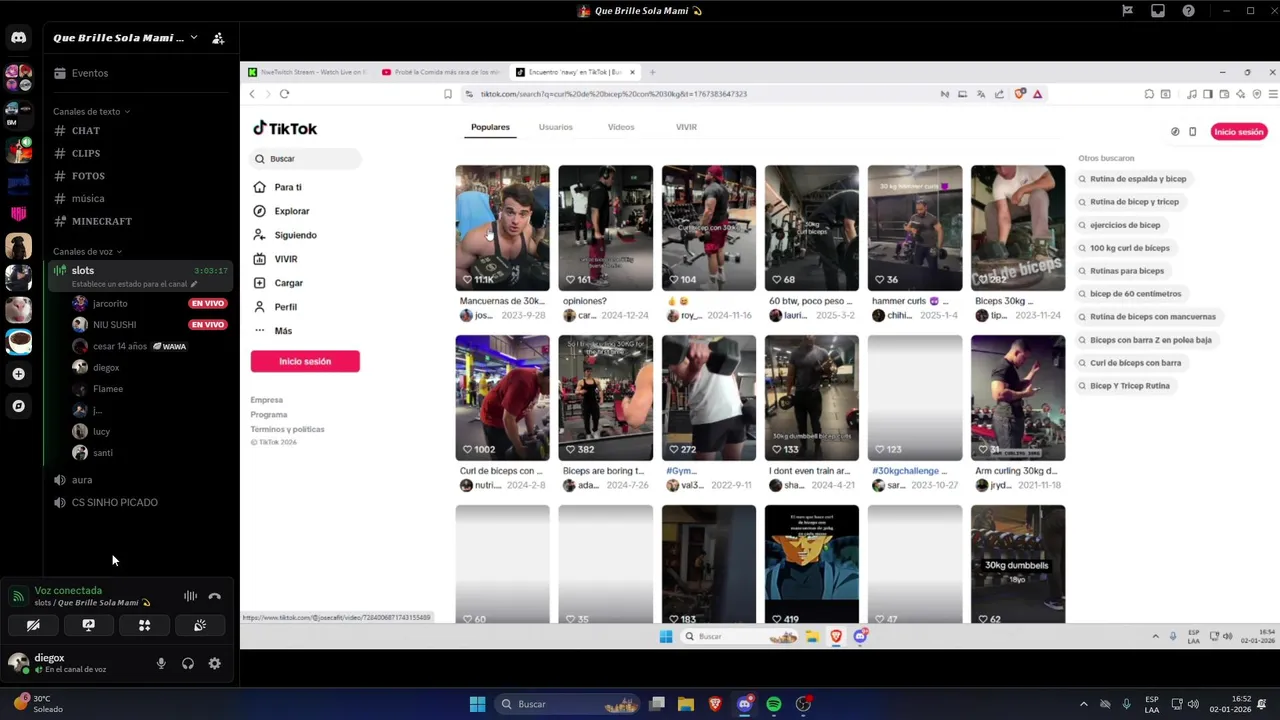Open the 'Mancuernas de 30k...' video thumbnail
Viewport: 1280px width, 720px height.
pos(502,228)
